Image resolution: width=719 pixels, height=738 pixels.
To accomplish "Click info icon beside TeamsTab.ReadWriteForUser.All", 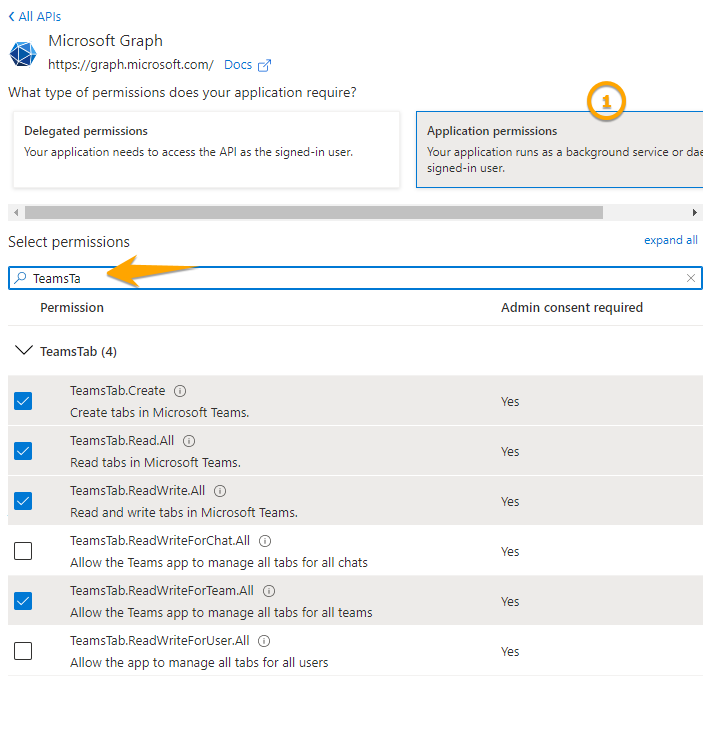I will pyautogui.click(x=264, y=641).
